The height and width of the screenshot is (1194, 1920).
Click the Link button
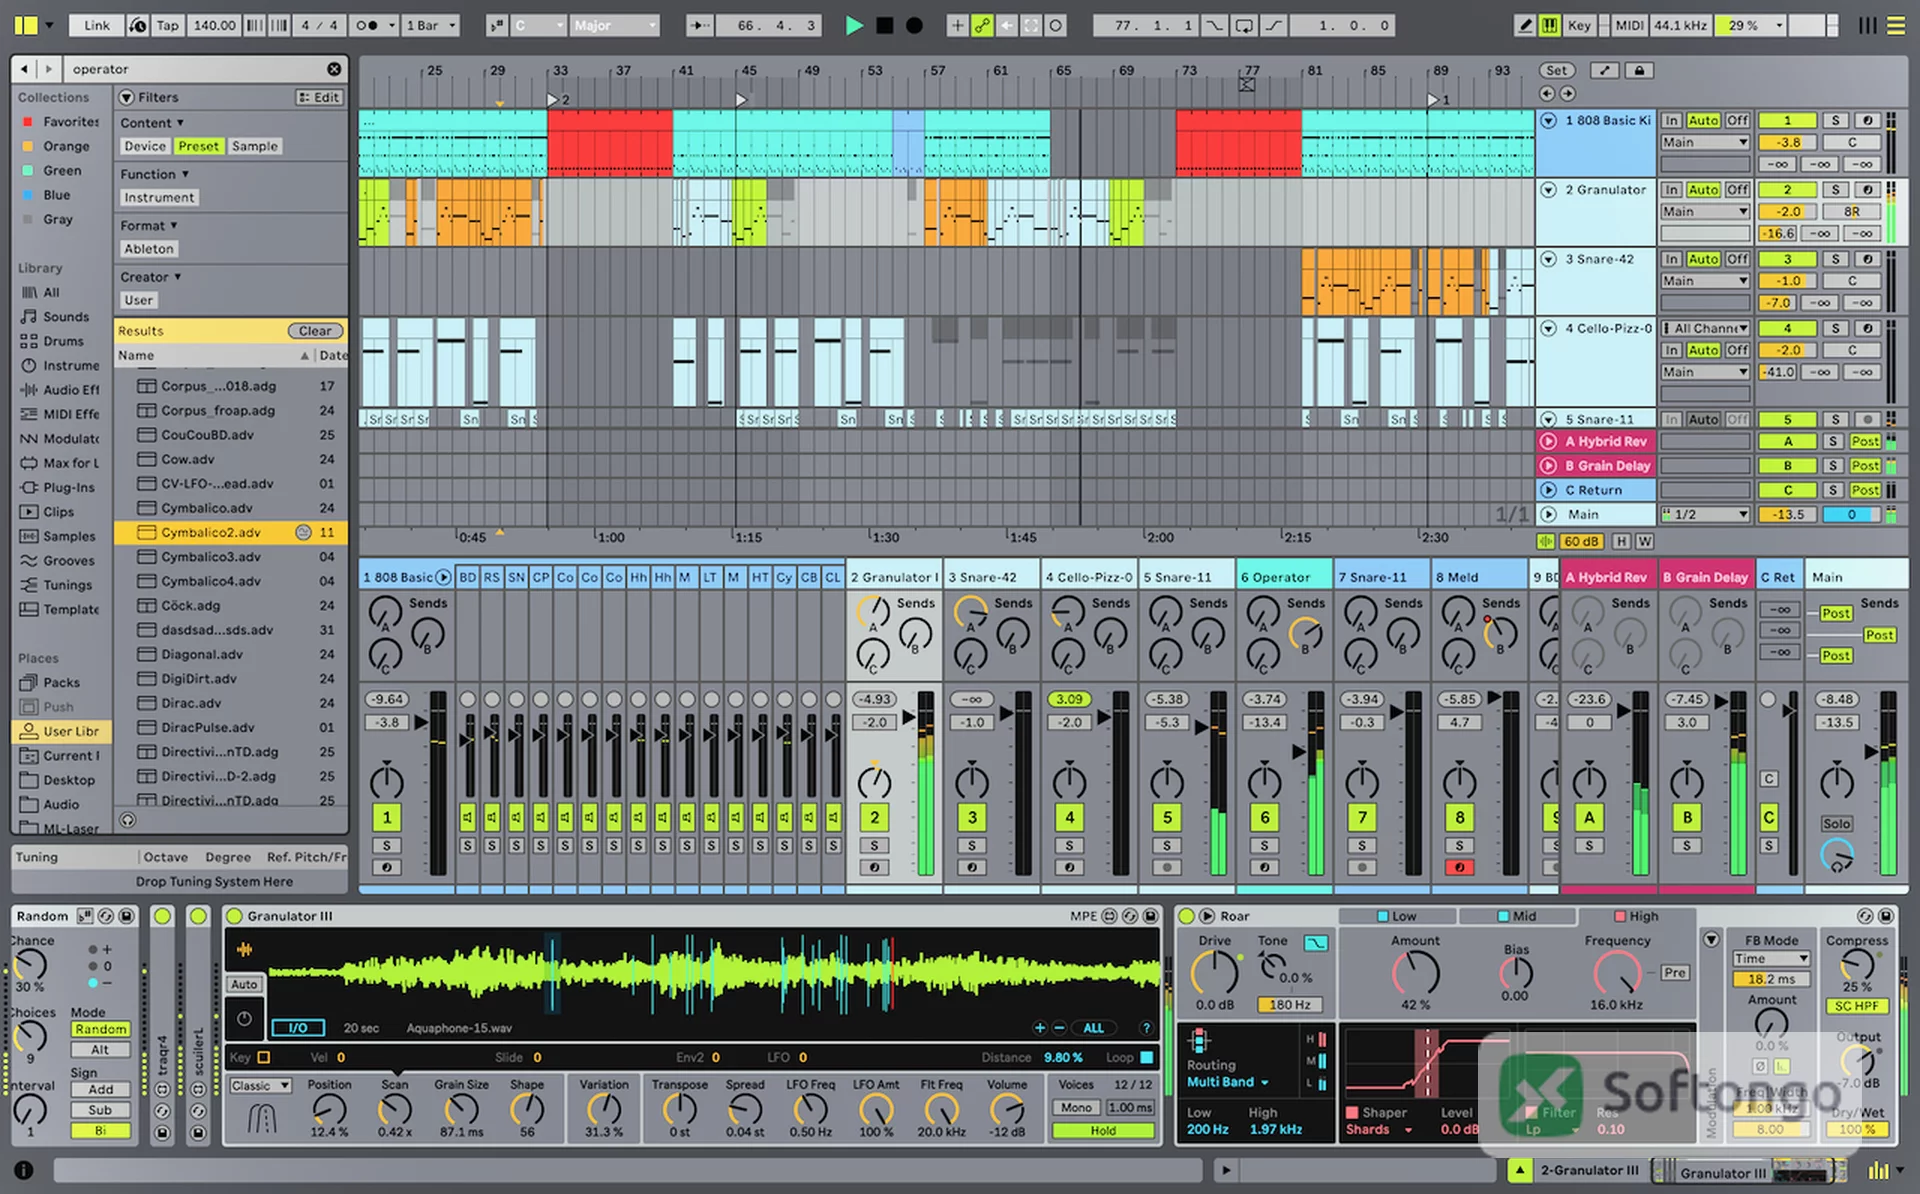pyautogui.click(x=97, y=26)
